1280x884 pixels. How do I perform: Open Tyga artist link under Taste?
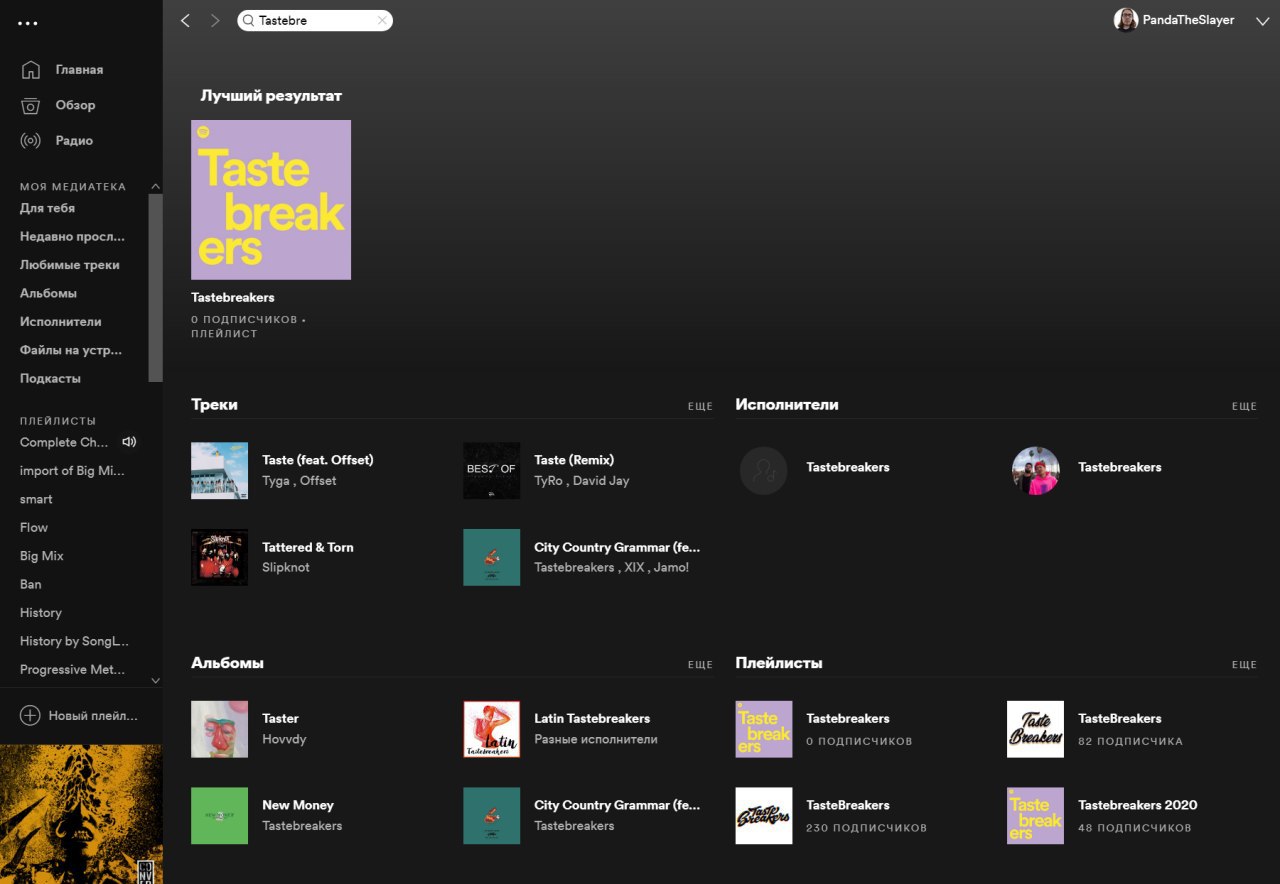coord(276,481)
